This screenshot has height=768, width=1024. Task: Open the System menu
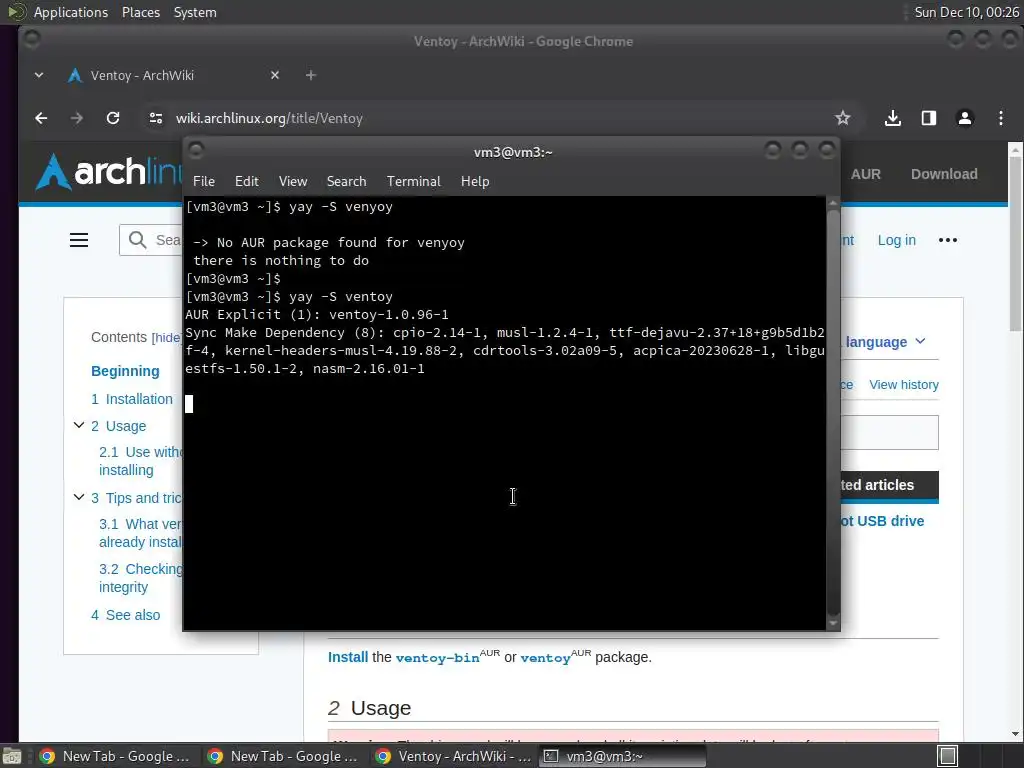pos(195,12)
